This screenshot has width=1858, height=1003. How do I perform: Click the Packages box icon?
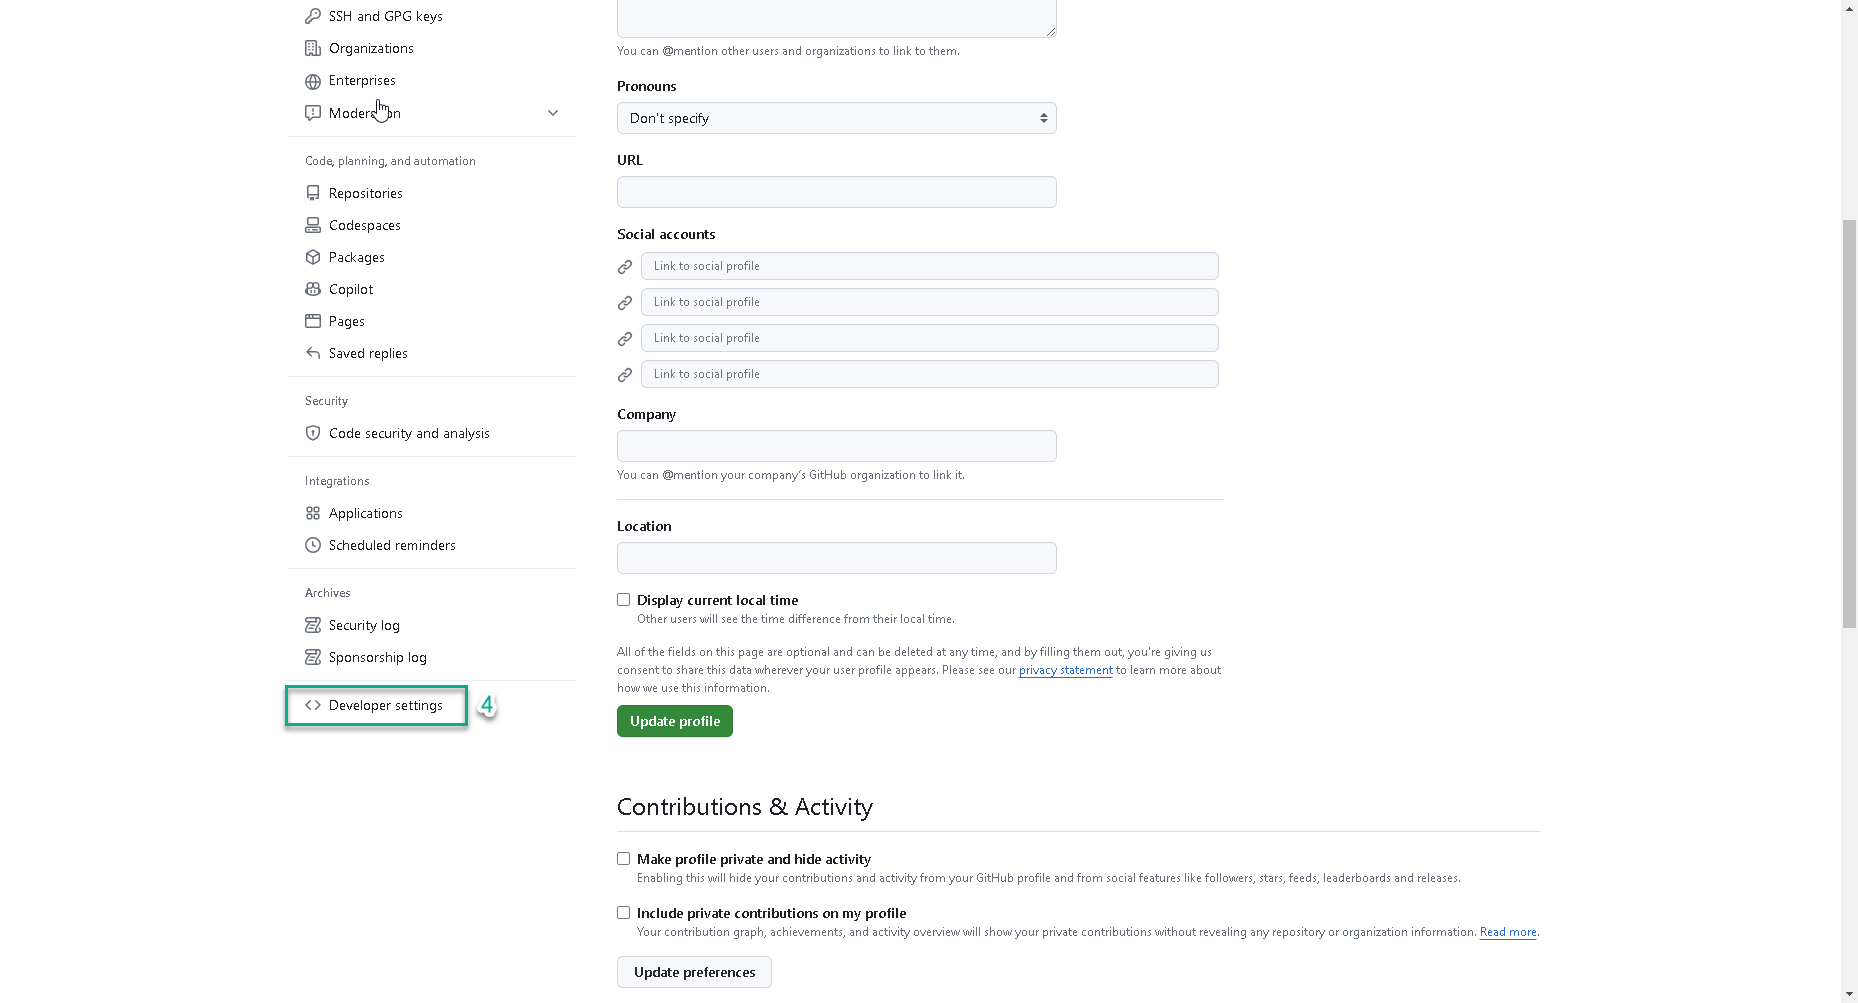click(313, 257)
